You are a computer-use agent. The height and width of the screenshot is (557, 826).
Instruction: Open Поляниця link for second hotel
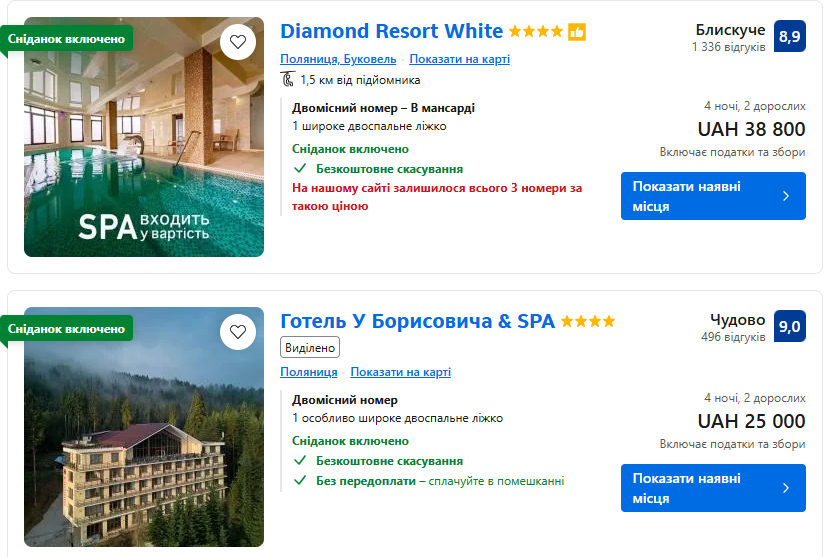pyautogui.click(x=309, y=372)
